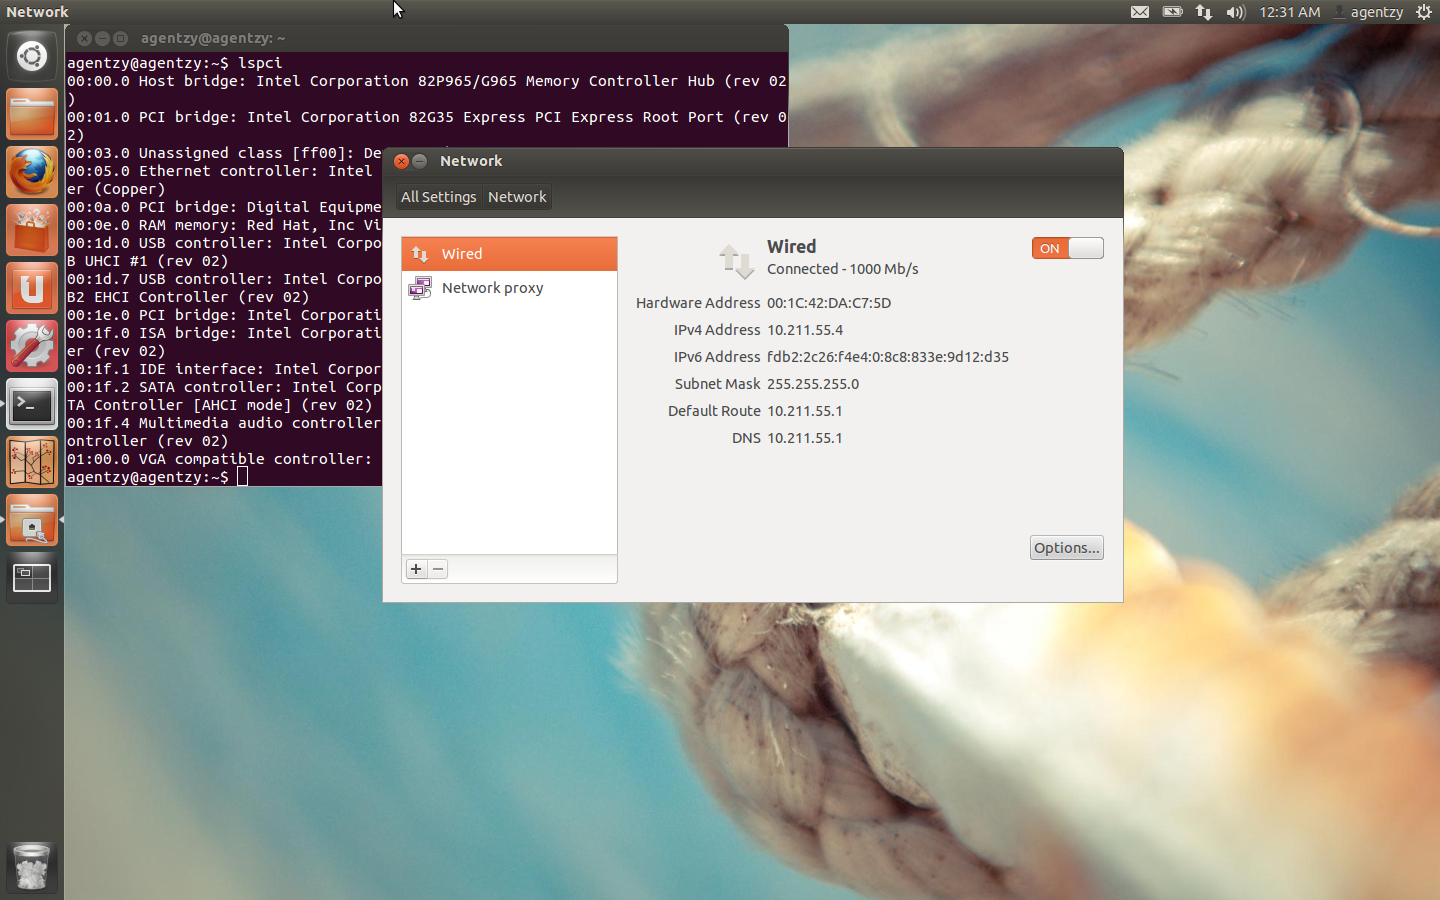Open the network indicator in top panel
The width and height of the screenshot is (1440, 900).
coord(1204,12)
